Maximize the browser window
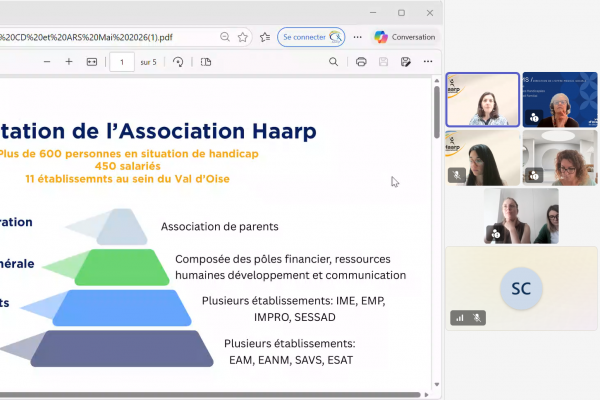600x400 pixels. tap(401, 13)
